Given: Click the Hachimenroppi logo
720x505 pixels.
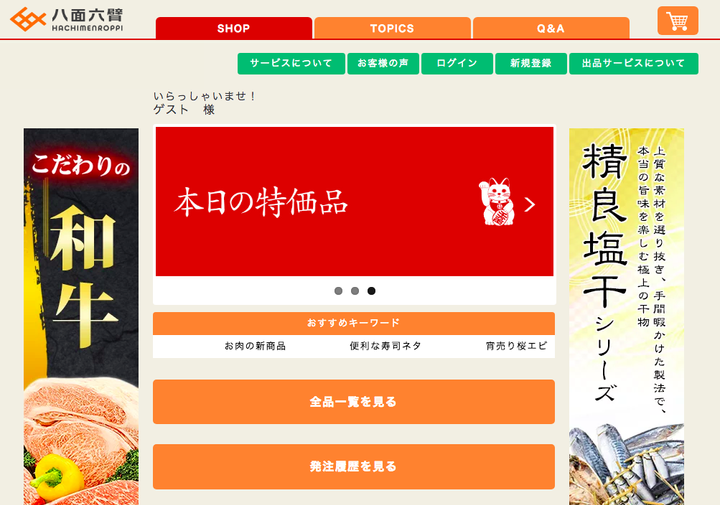Looking at the screenshot, I should 67,19.
